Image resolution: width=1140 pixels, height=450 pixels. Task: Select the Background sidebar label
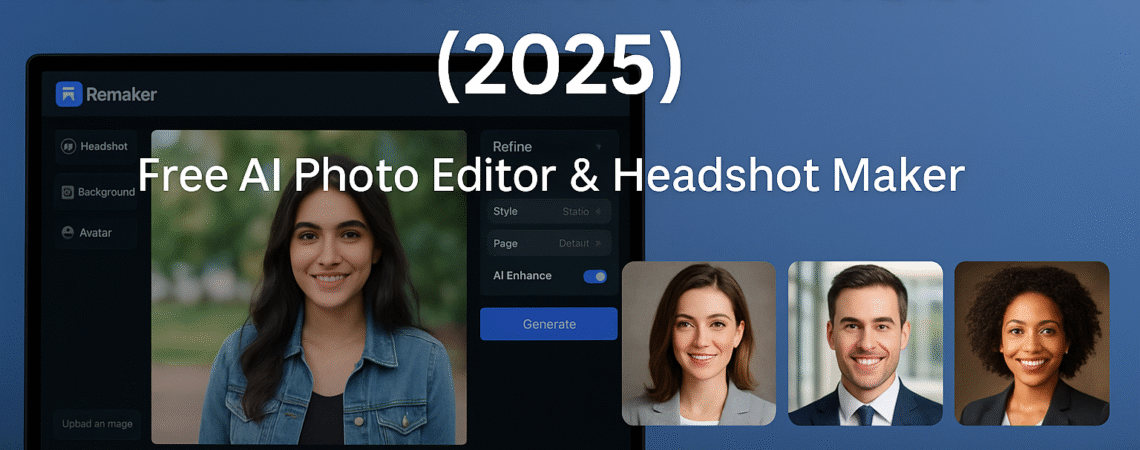click(x=106, y=192)
